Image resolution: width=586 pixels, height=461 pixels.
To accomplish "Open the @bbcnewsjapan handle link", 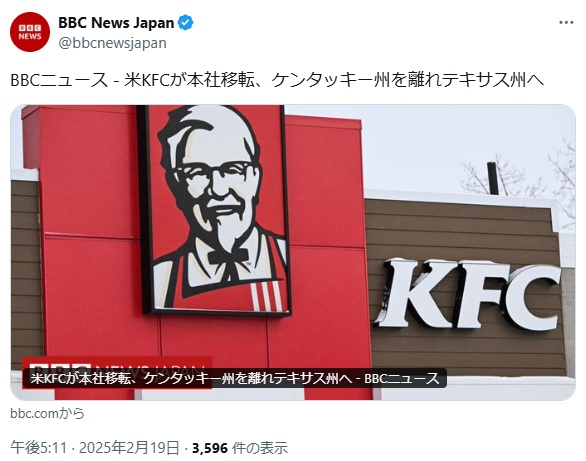I will point(112,43).
